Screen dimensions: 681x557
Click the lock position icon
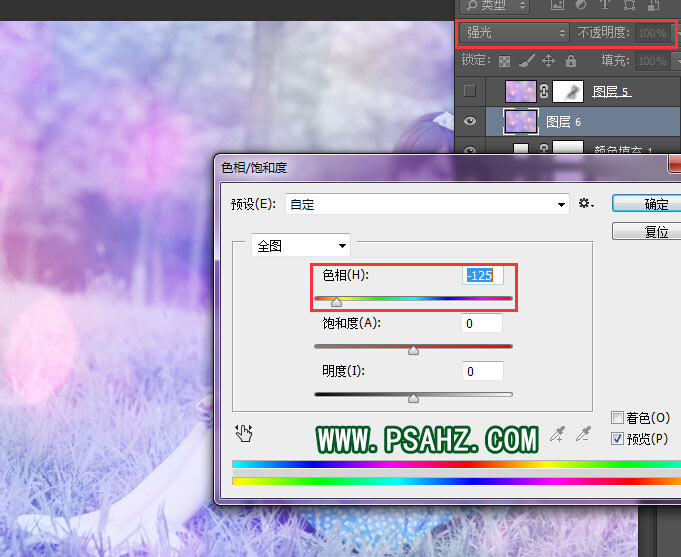pyautogui.click(x=548, y=61)
